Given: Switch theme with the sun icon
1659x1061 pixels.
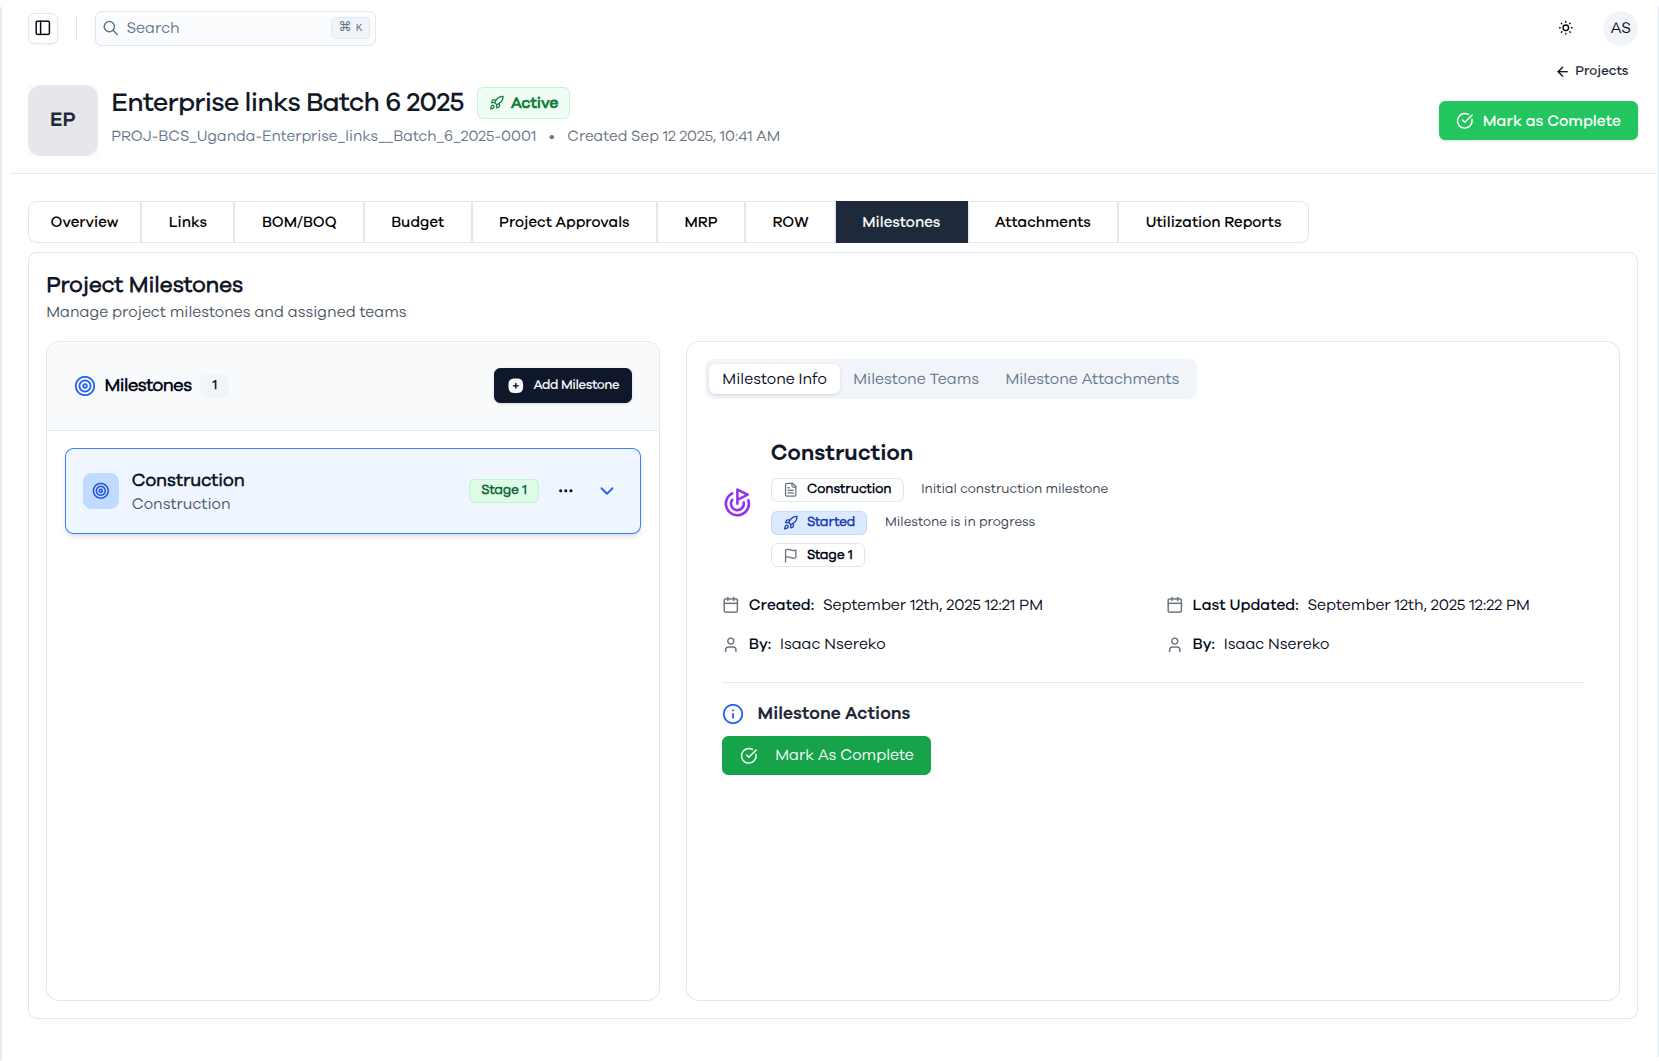Looking at the screenshot, I should click(x=1566, y=28).
